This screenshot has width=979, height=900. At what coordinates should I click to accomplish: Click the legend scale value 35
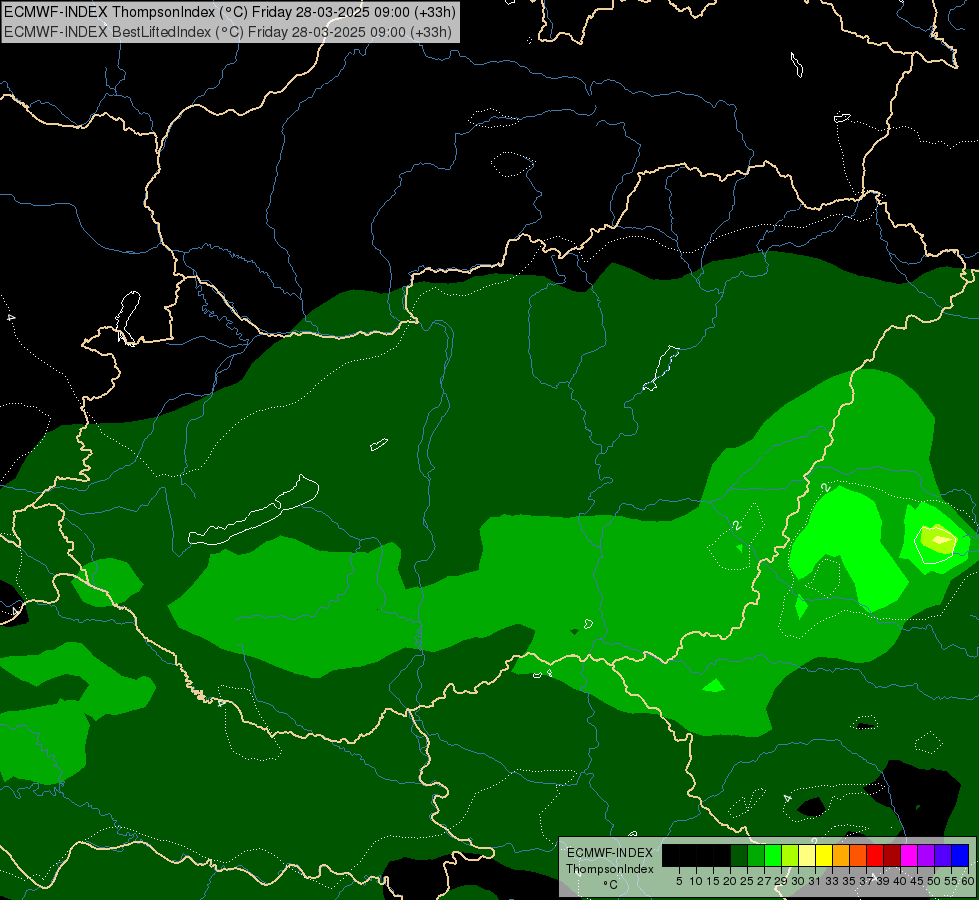[849, 881]
